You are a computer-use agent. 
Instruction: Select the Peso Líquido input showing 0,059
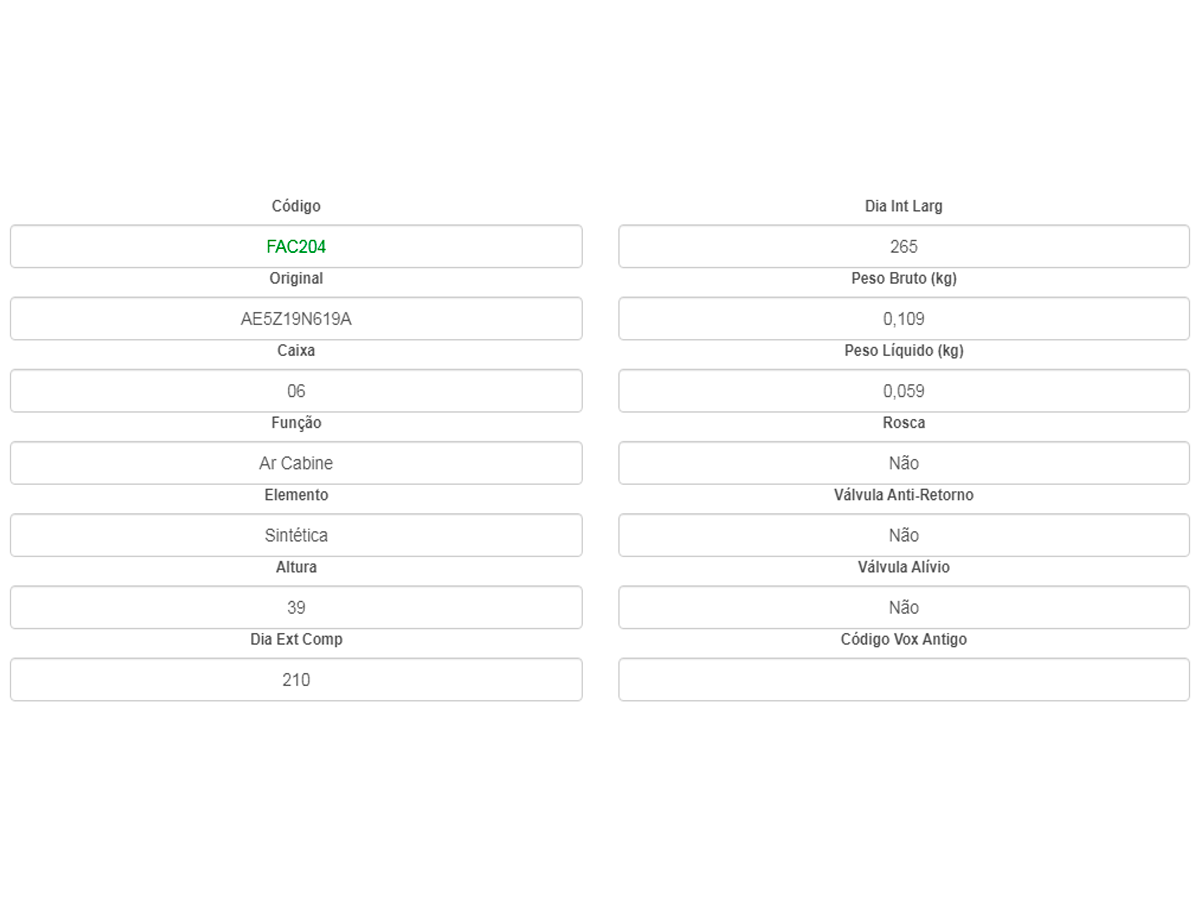tap(903, 391)
